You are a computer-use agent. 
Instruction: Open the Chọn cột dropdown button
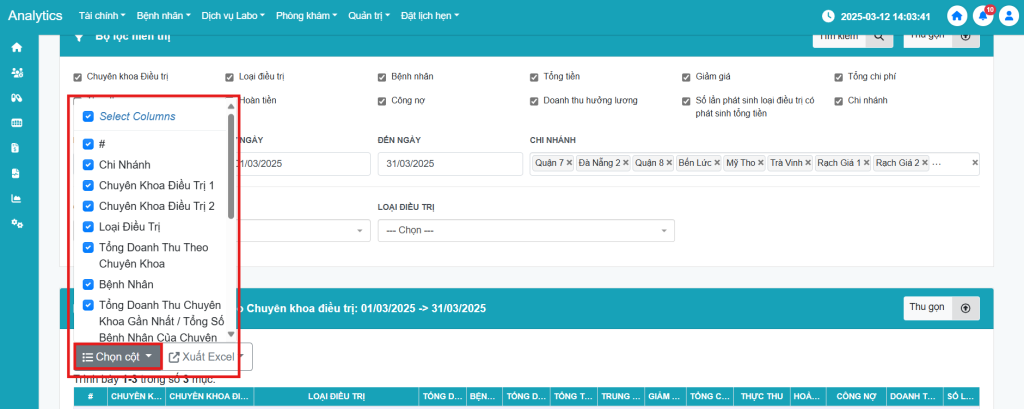point(117,357)
